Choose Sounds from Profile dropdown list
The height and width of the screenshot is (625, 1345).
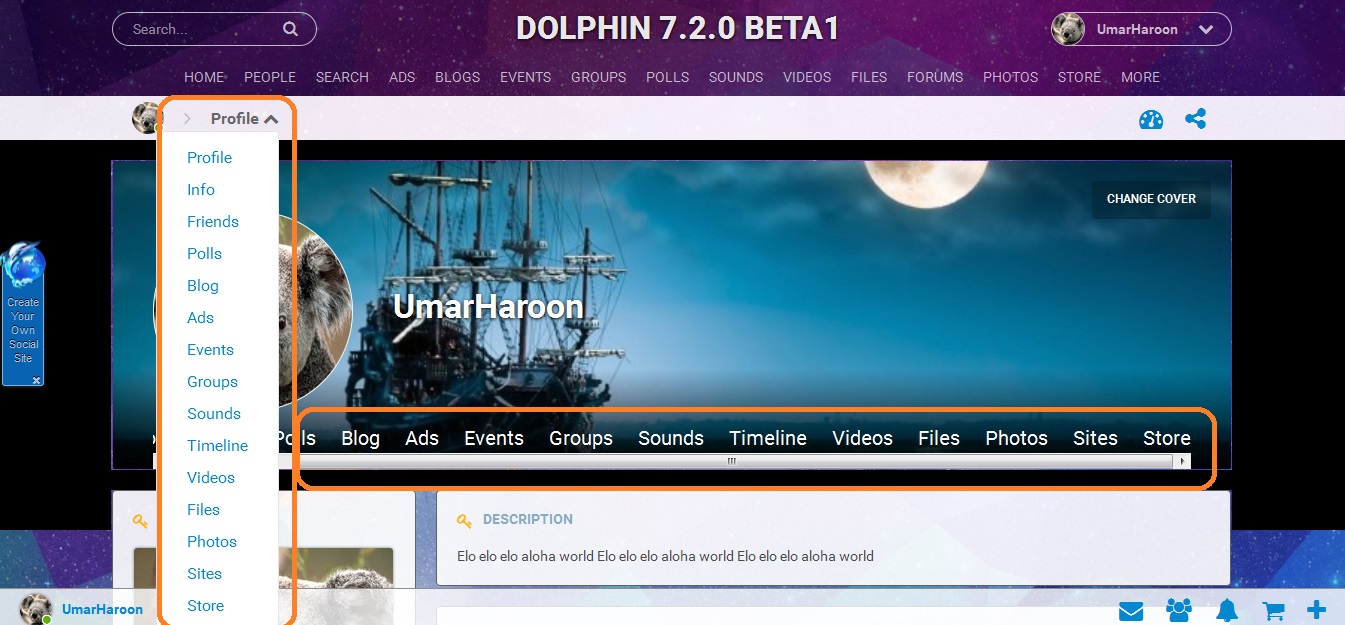(x=213, y=414)
